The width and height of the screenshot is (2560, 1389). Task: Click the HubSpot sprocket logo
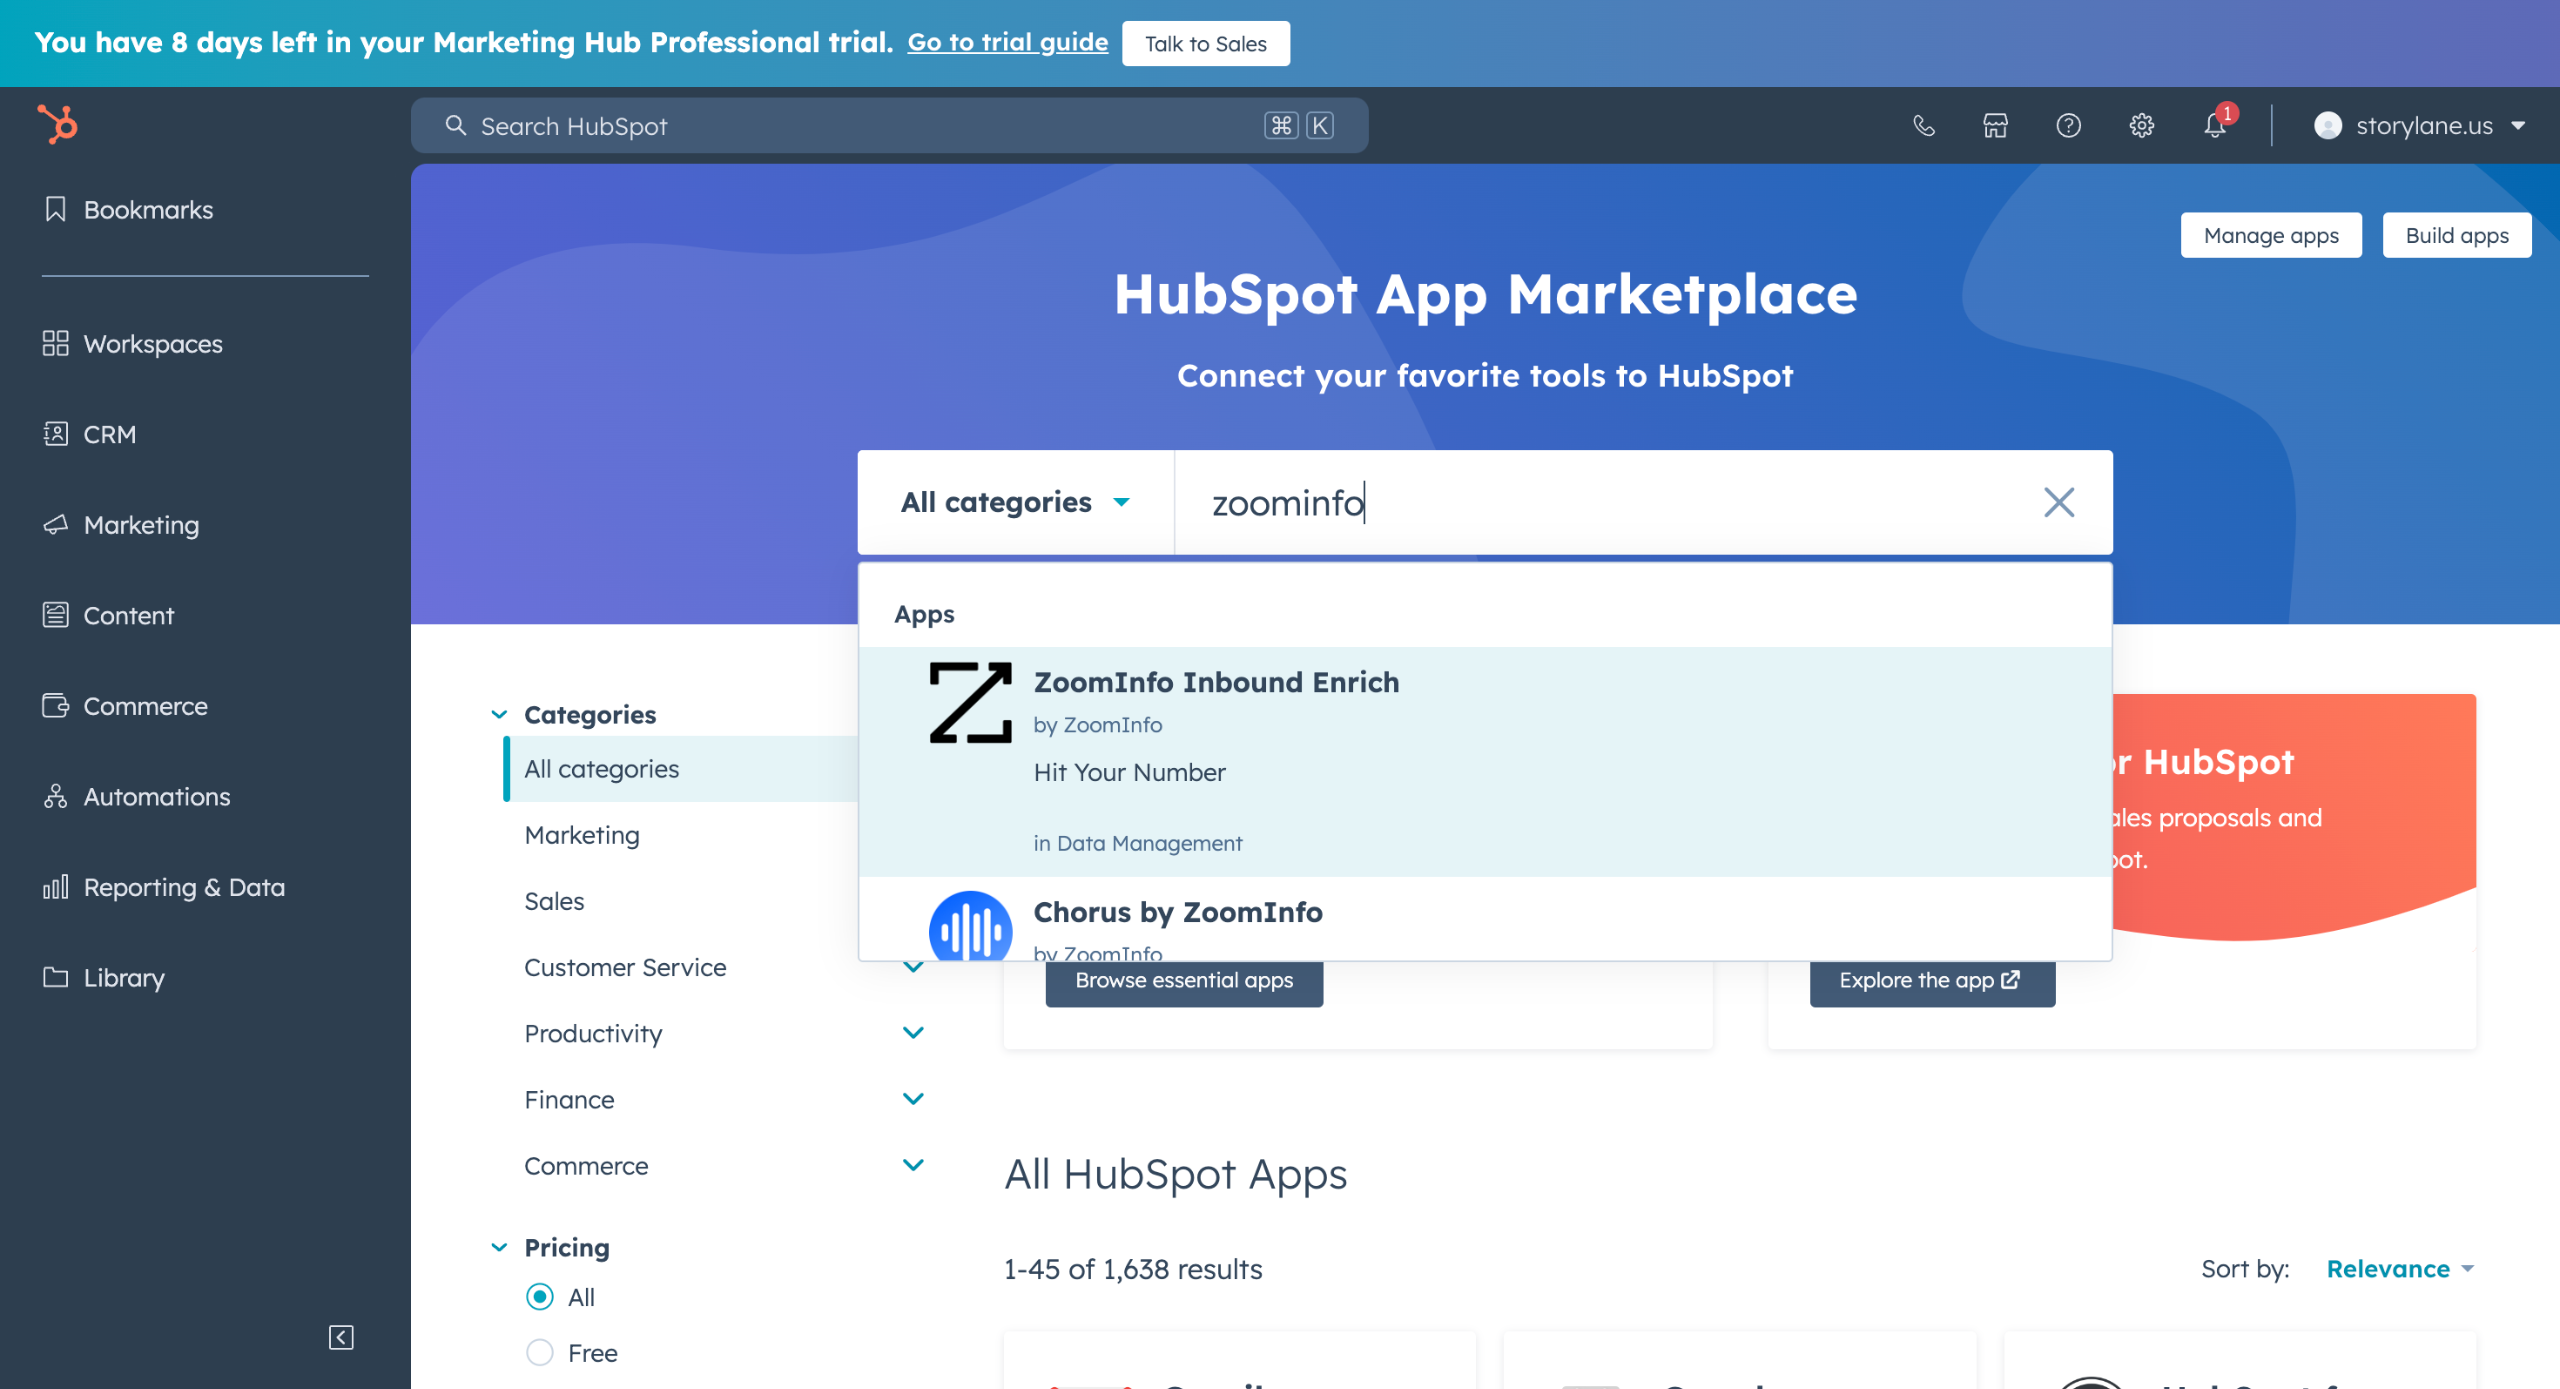58,125
